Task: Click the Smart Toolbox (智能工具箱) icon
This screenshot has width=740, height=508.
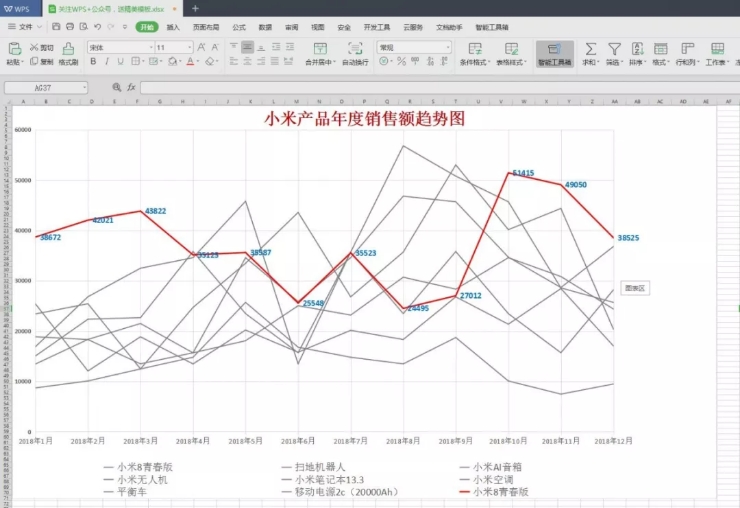Action: click(x=554, y=49)
